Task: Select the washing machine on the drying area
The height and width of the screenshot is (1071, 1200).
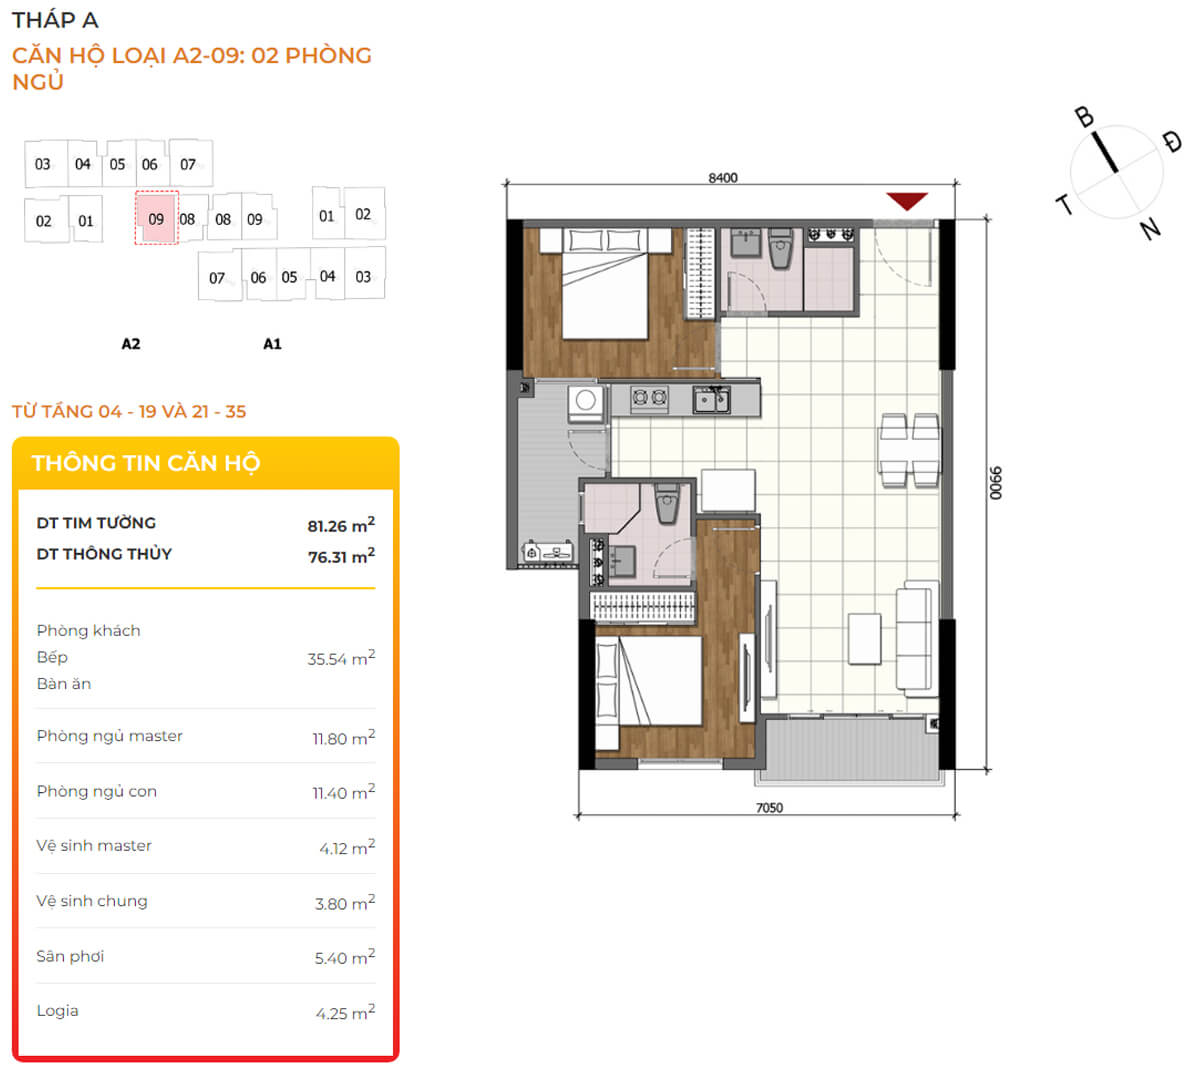Action: pyautogui.click(x=586, y=401)
